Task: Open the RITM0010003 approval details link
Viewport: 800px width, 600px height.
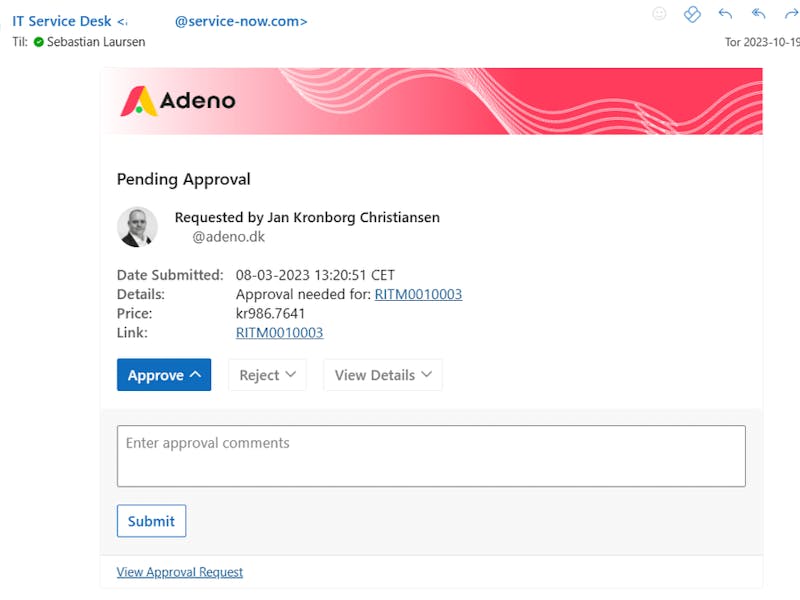Action: click(418, 294)
